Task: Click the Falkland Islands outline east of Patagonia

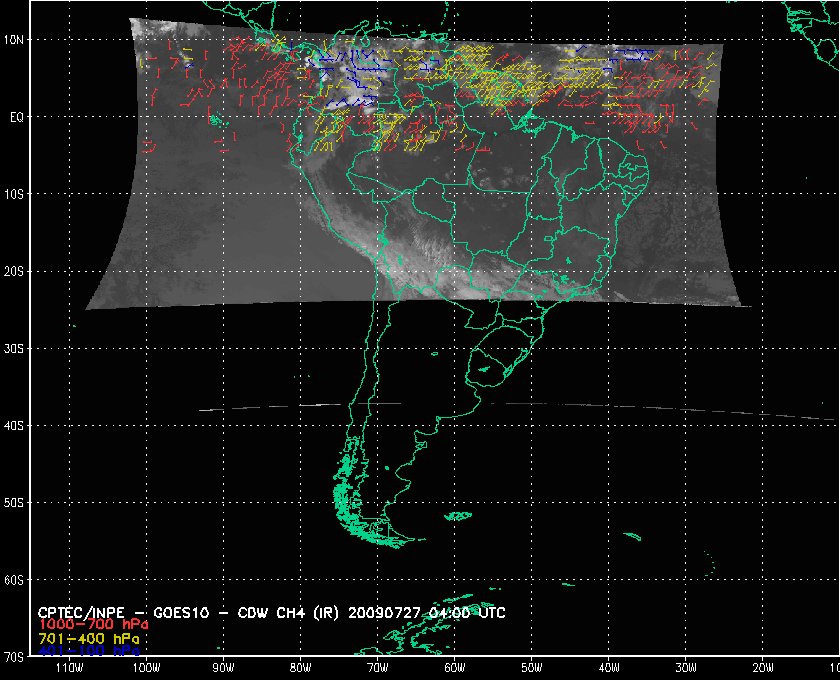Action: tap(459, 516)
